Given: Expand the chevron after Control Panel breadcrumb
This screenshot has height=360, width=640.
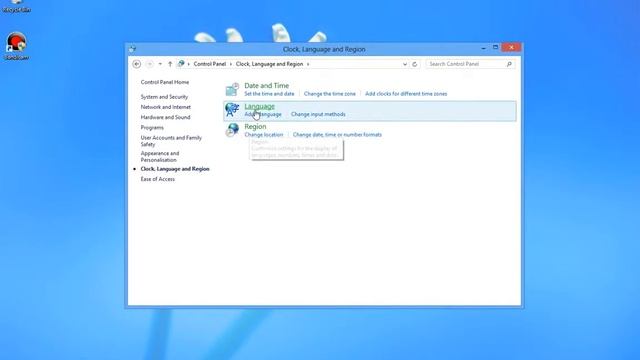Looking at the screenshot, I should (x=231, y=64).
